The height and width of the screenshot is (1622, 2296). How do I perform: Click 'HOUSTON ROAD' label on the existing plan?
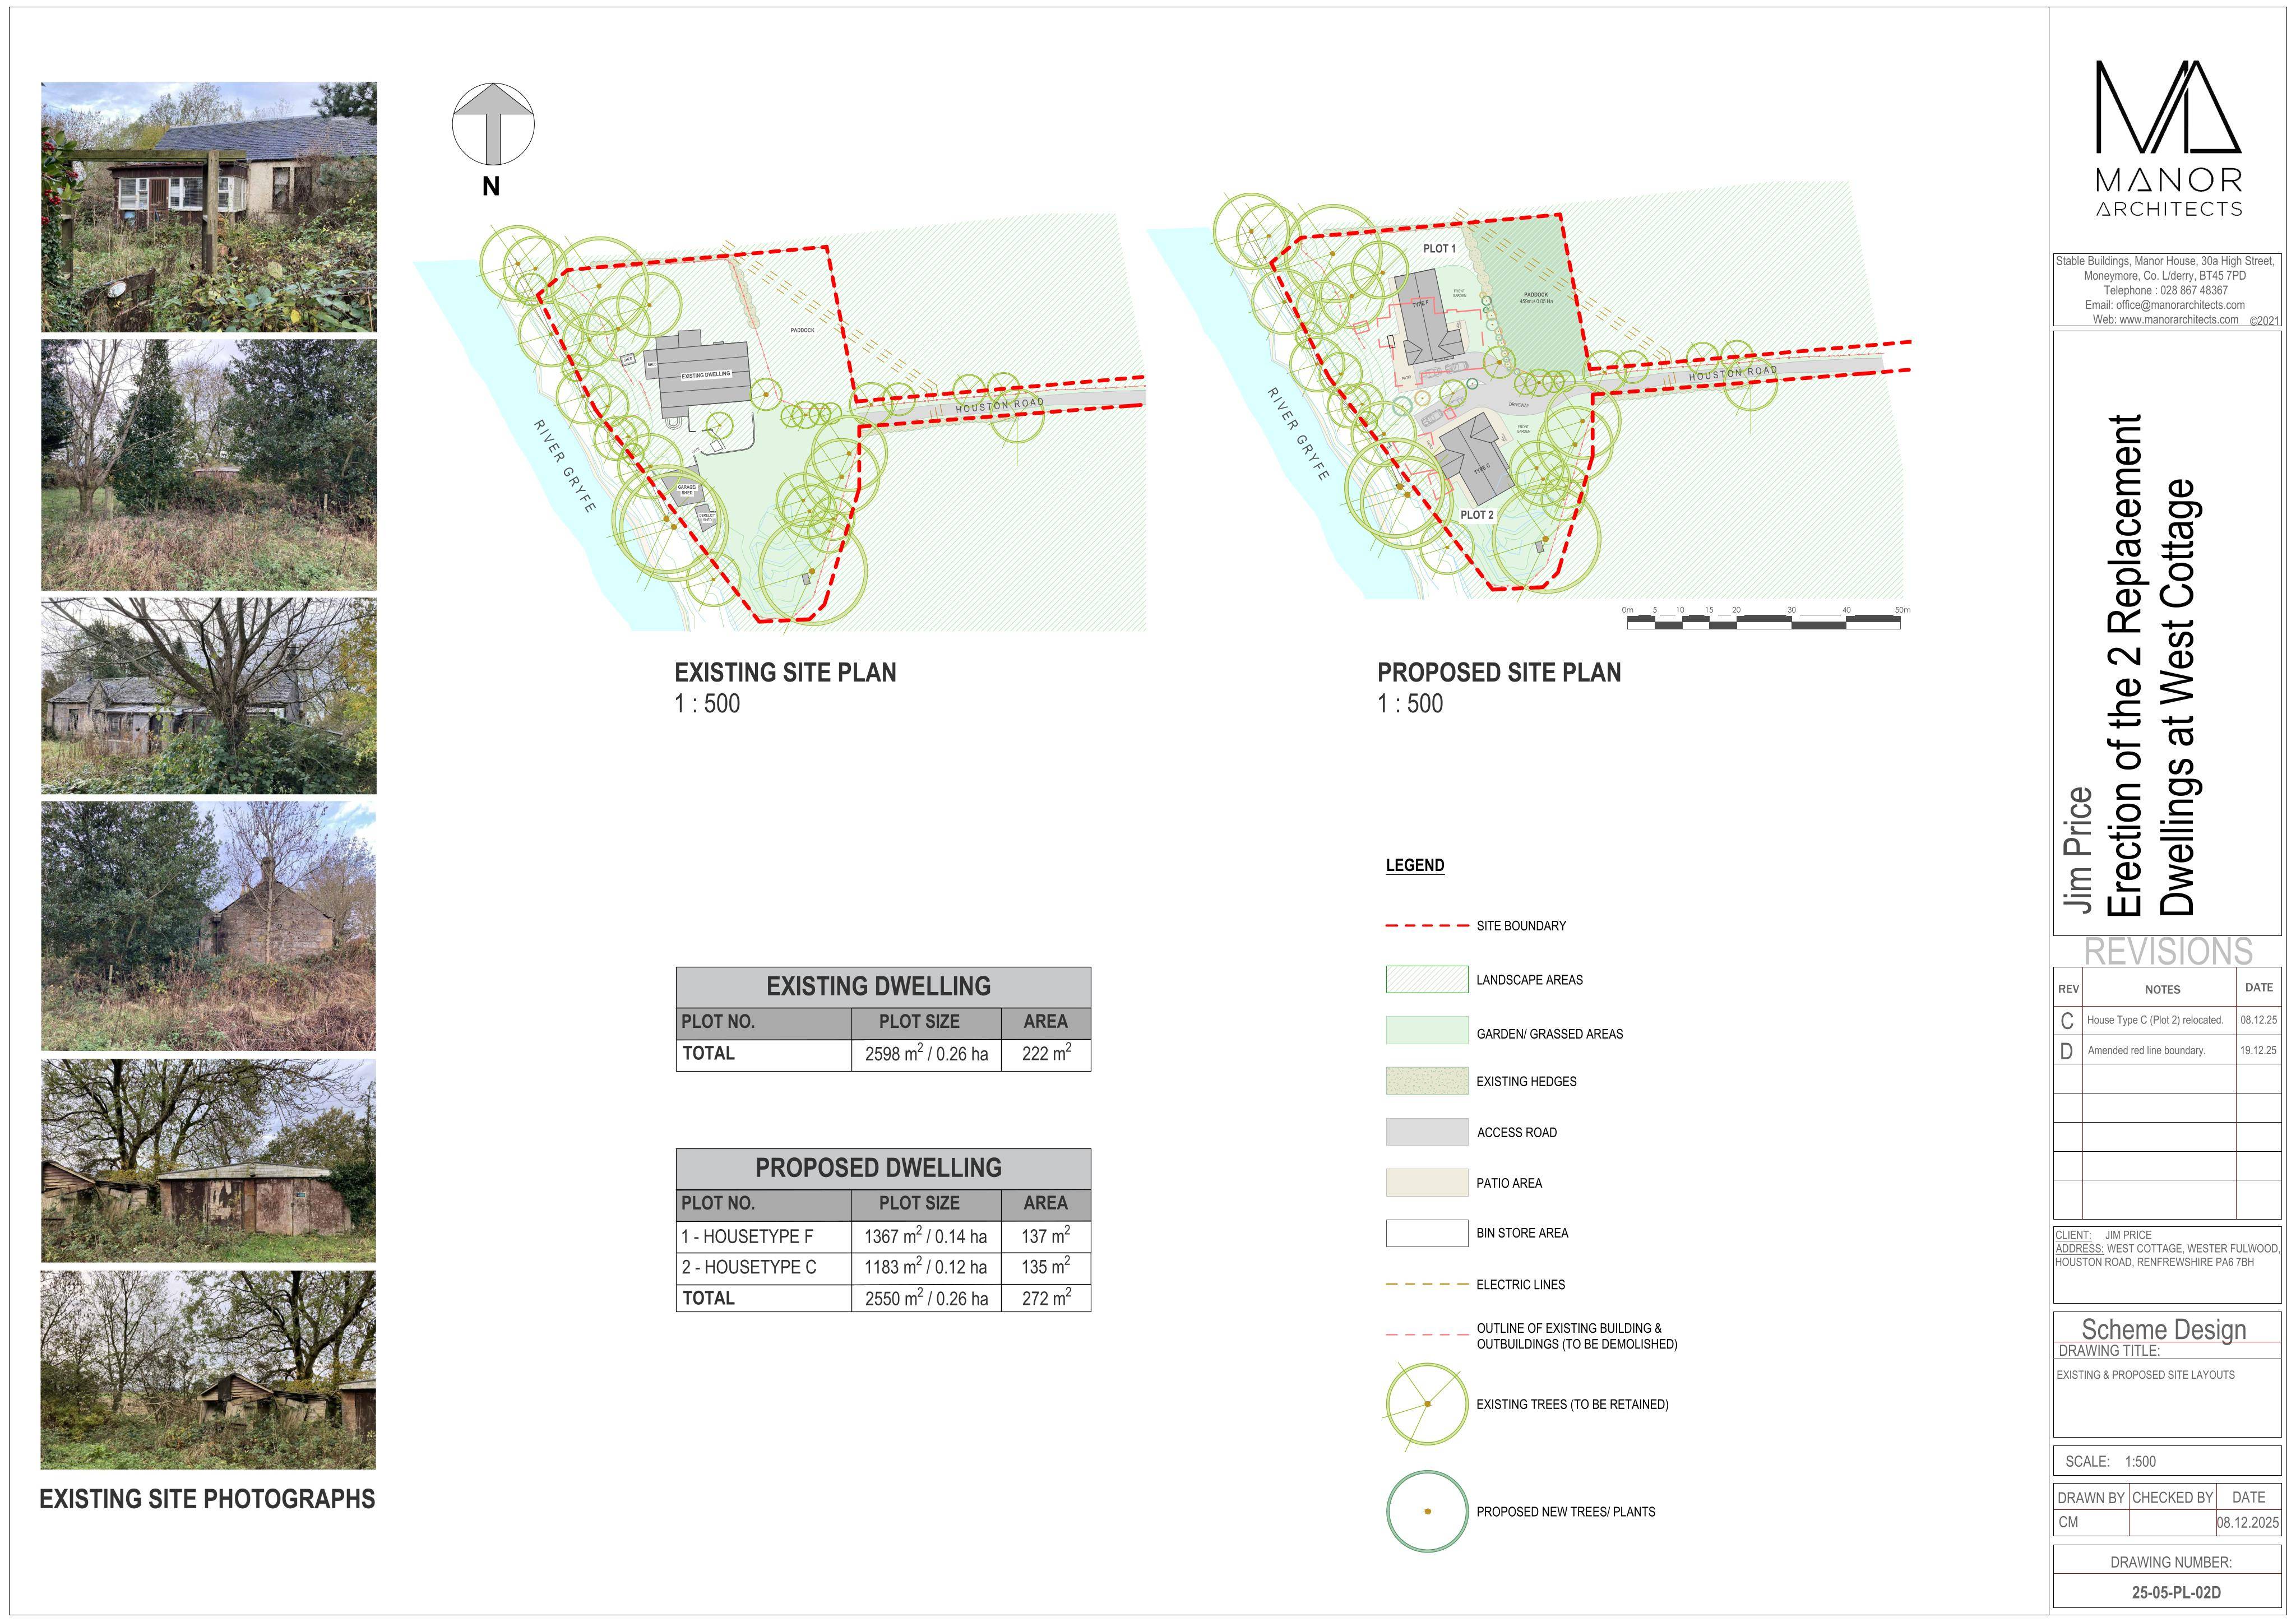(x=999, y=405)
